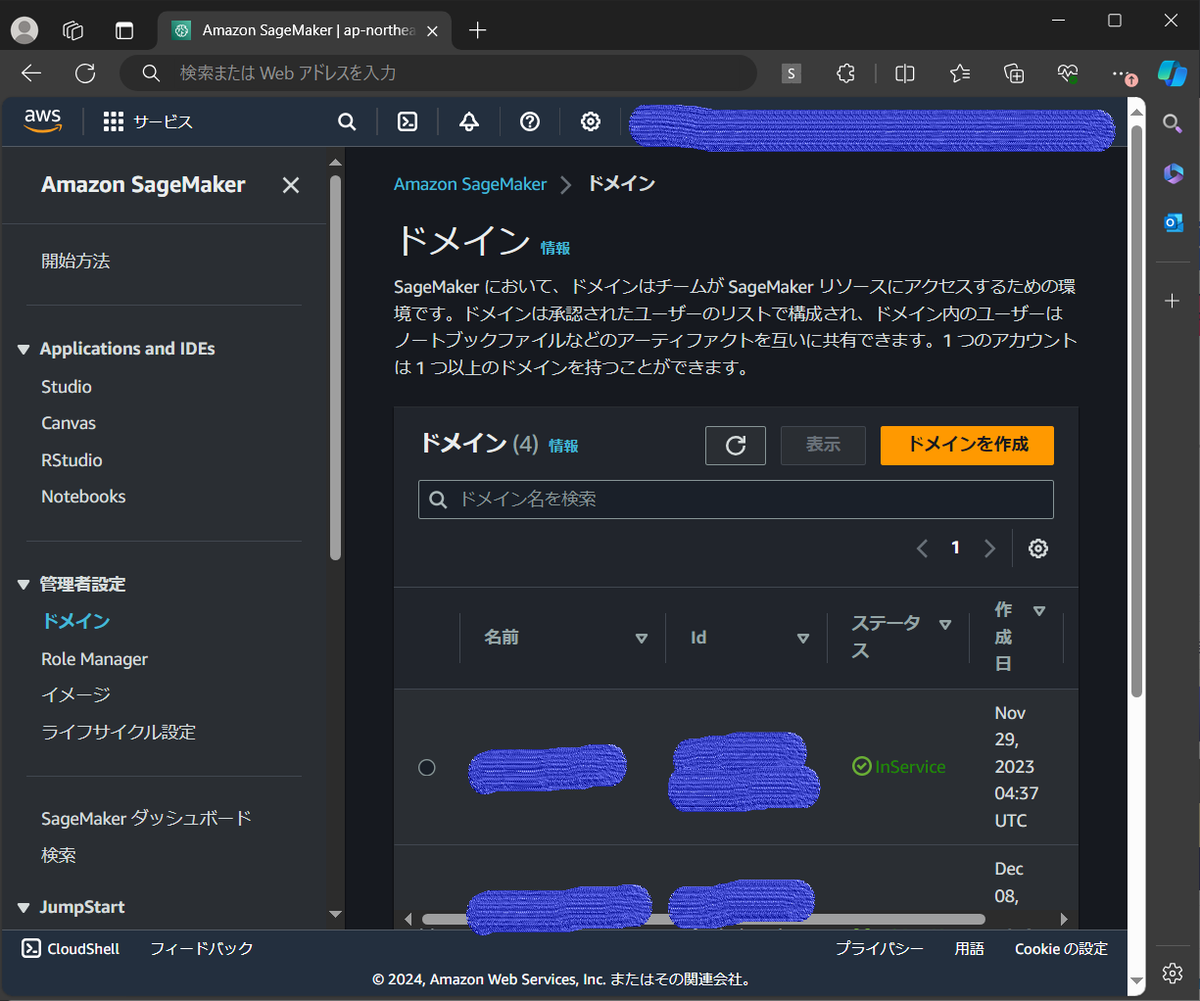1200x1001 pixels.
Task: Open SageMaker ダッシュボード in navigation
Action: 146,818
